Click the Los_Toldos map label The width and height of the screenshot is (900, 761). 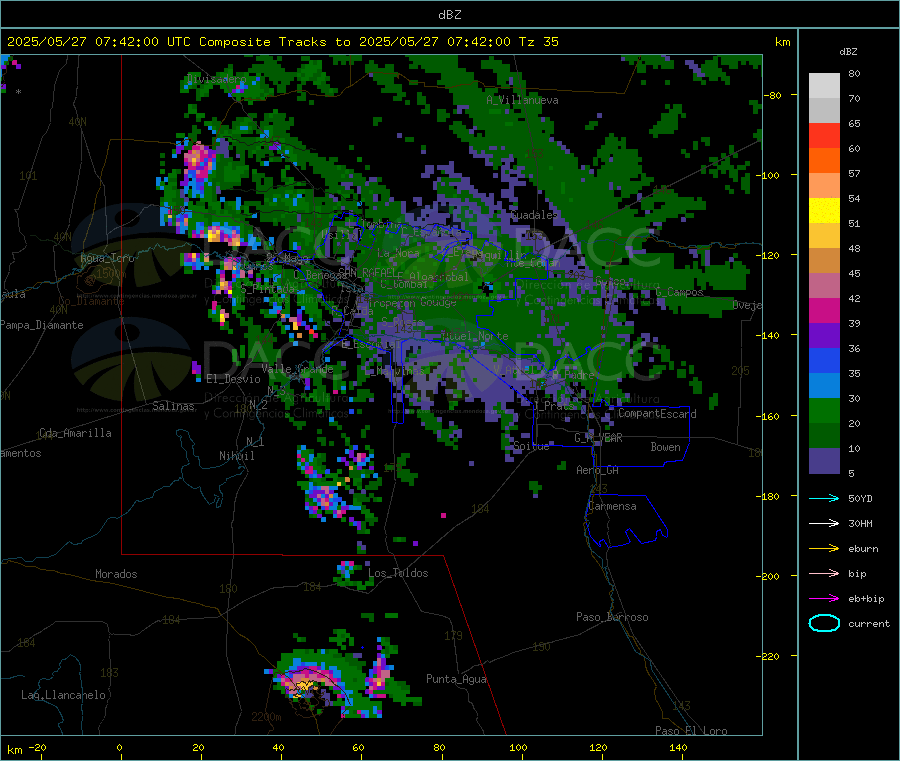pyautogui.click(x=398, y=573)
